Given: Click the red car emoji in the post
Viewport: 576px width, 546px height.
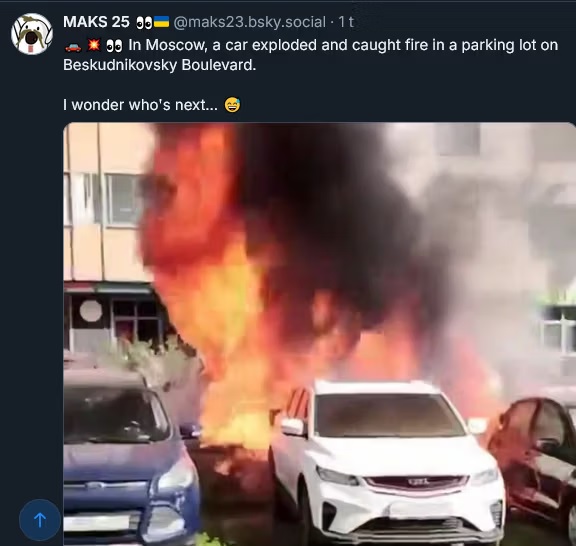Looking at the screenshot, I should click(73, 46).
